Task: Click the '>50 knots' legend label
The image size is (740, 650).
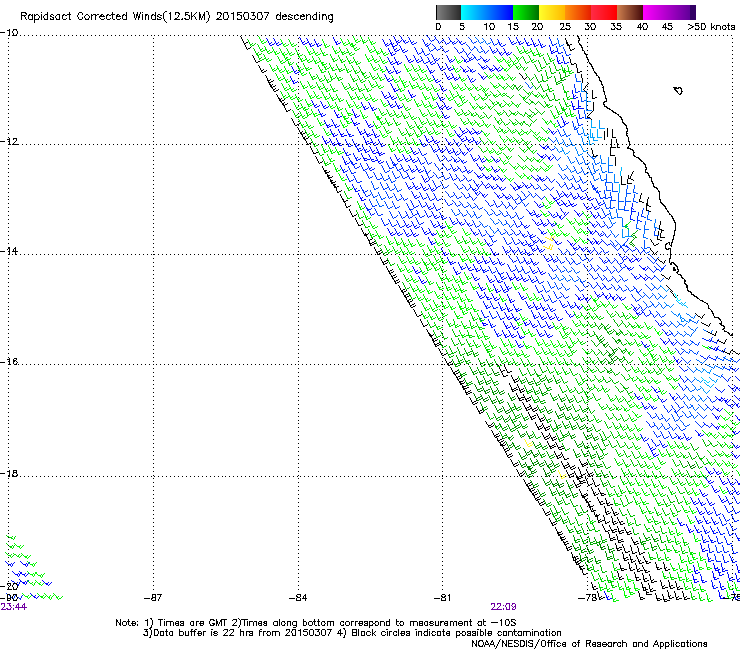Action: point(711,26)
